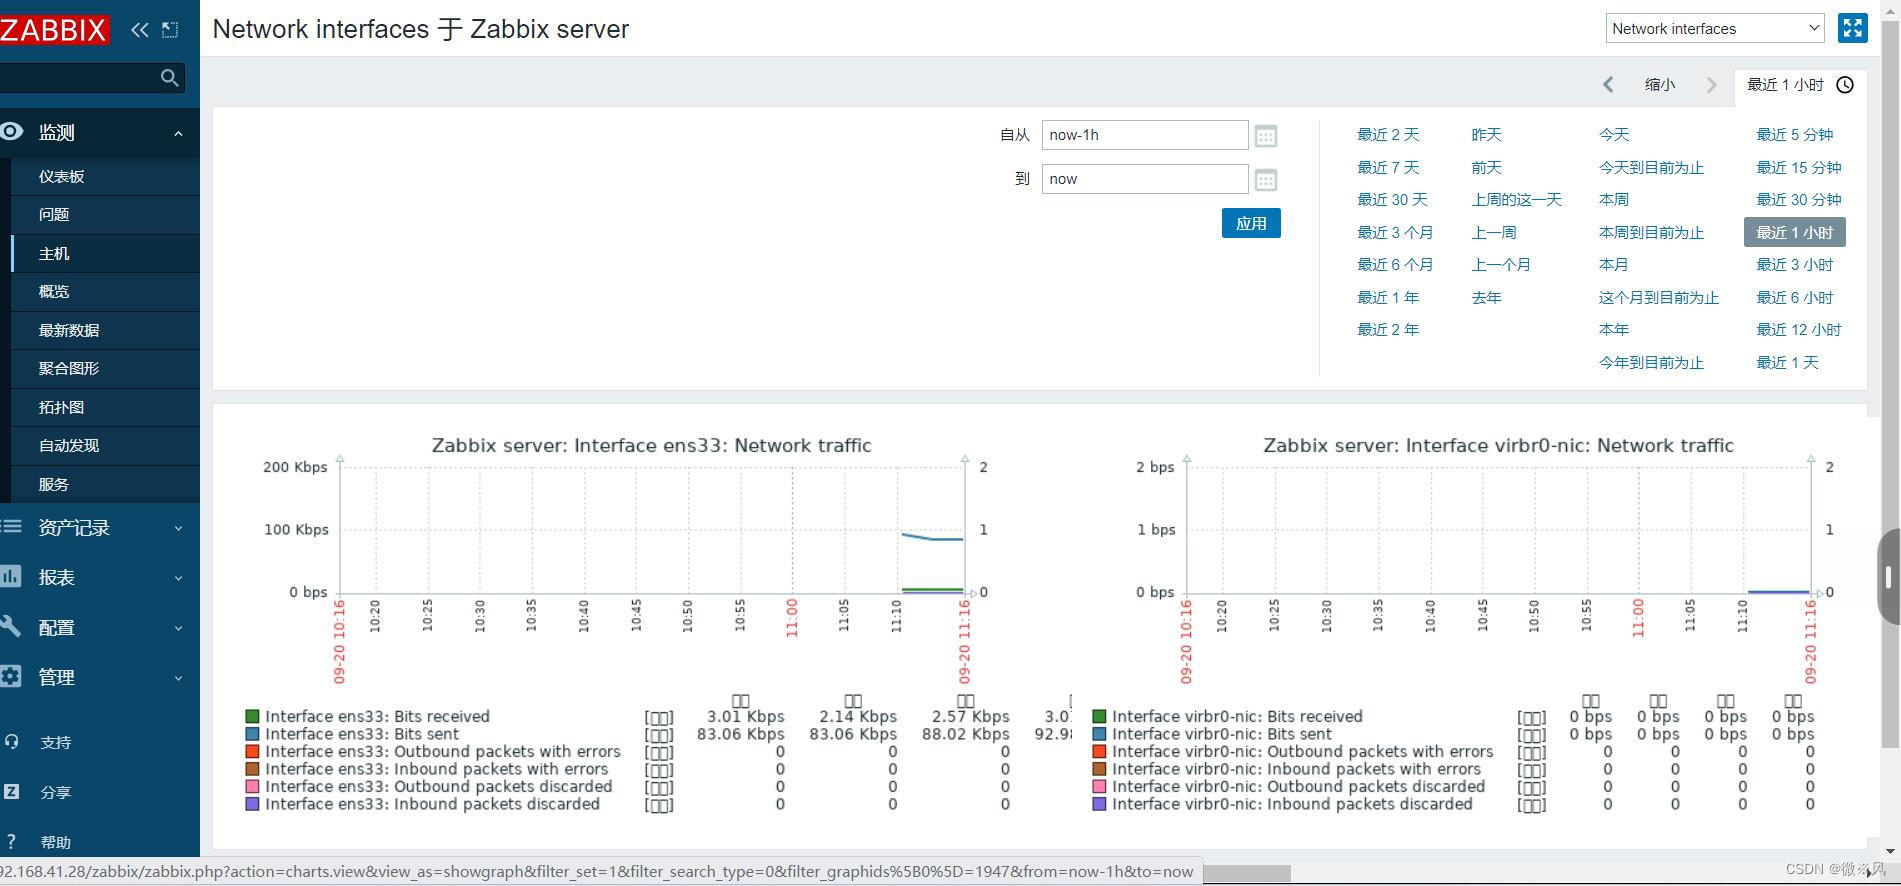Viewport: 1901px width, 886px height.
Task: Open the Network interfaces dropdown
Action: [1715, 28]
